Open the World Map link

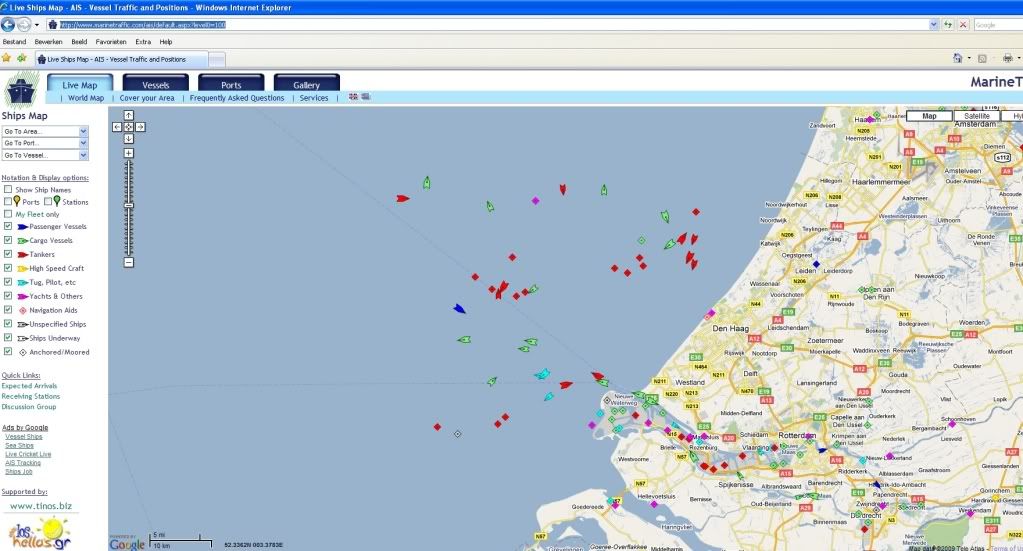86,98
